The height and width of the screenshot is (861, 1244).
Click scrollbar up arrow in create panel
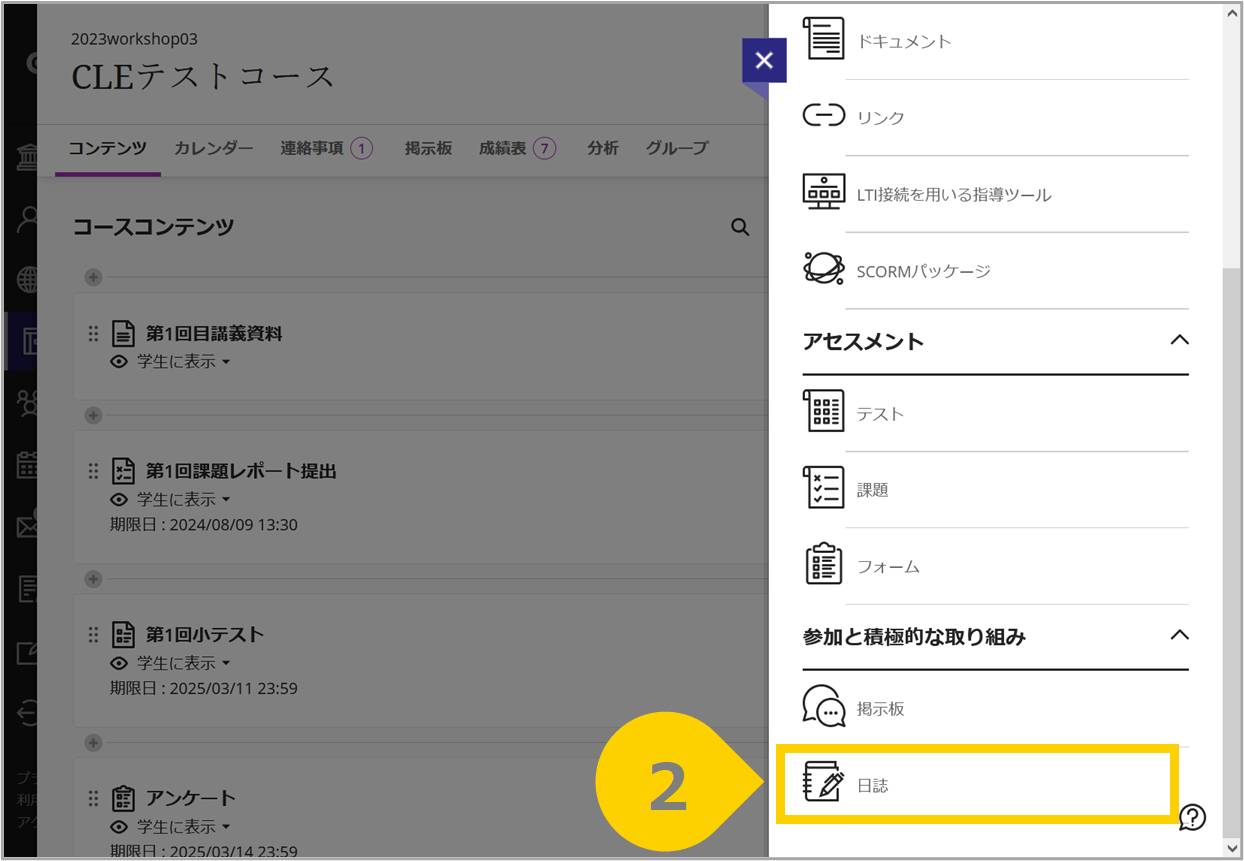coord(1232,13)
